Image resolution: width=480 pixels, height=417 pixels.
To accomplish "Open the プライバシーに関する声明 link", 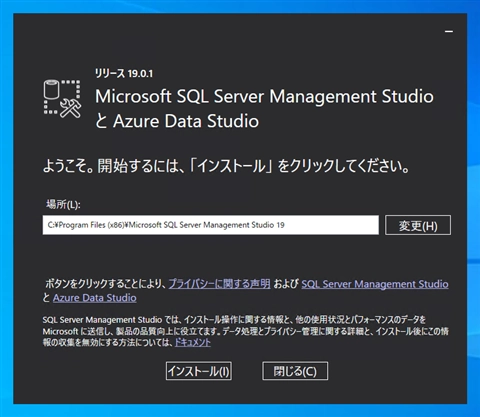I will pos(219,284).
